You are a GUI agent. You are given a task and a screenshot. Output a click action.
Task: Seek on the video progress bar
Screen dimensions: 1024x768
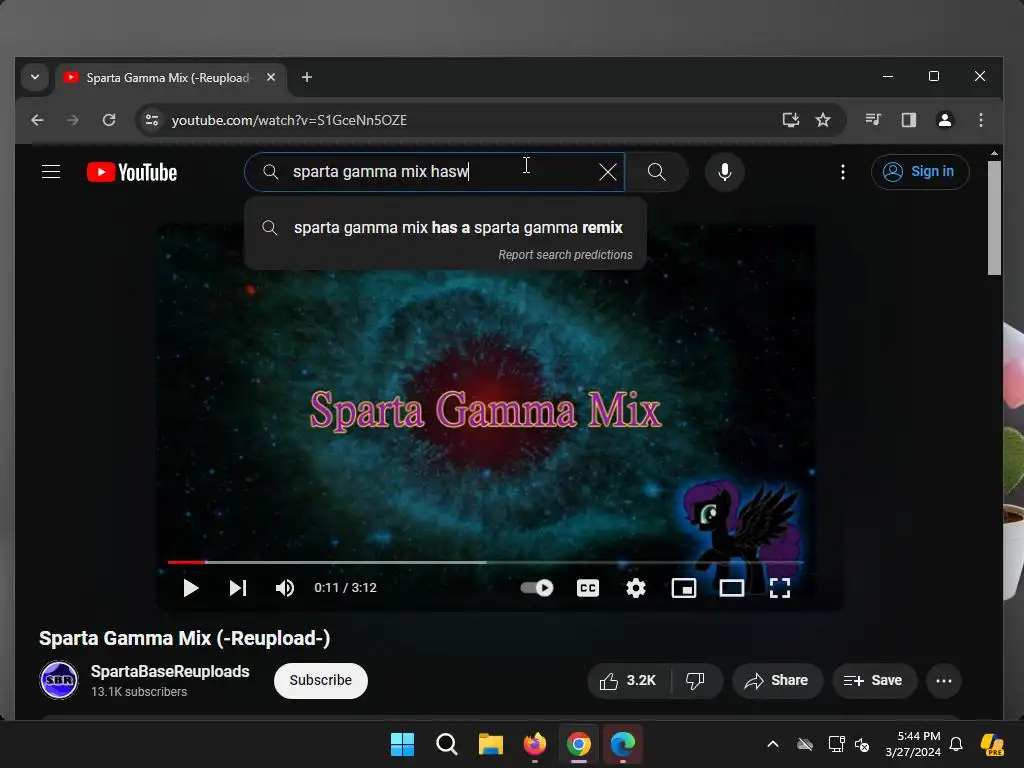click(485, 562)
